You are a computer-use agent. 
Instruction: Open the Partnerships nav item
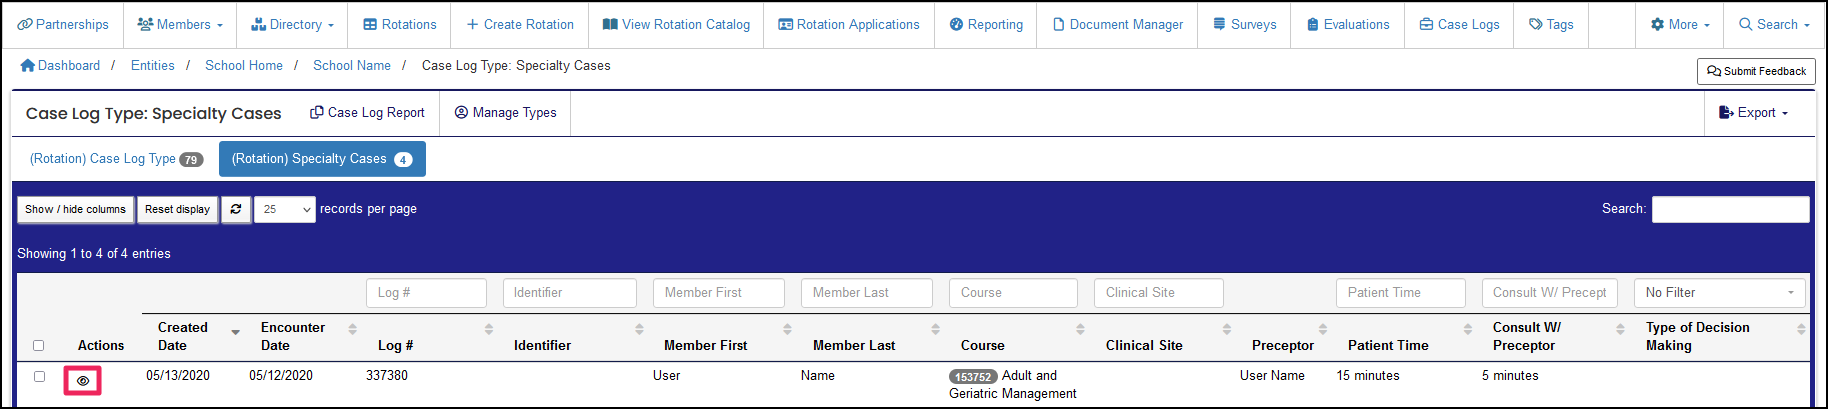63,24
